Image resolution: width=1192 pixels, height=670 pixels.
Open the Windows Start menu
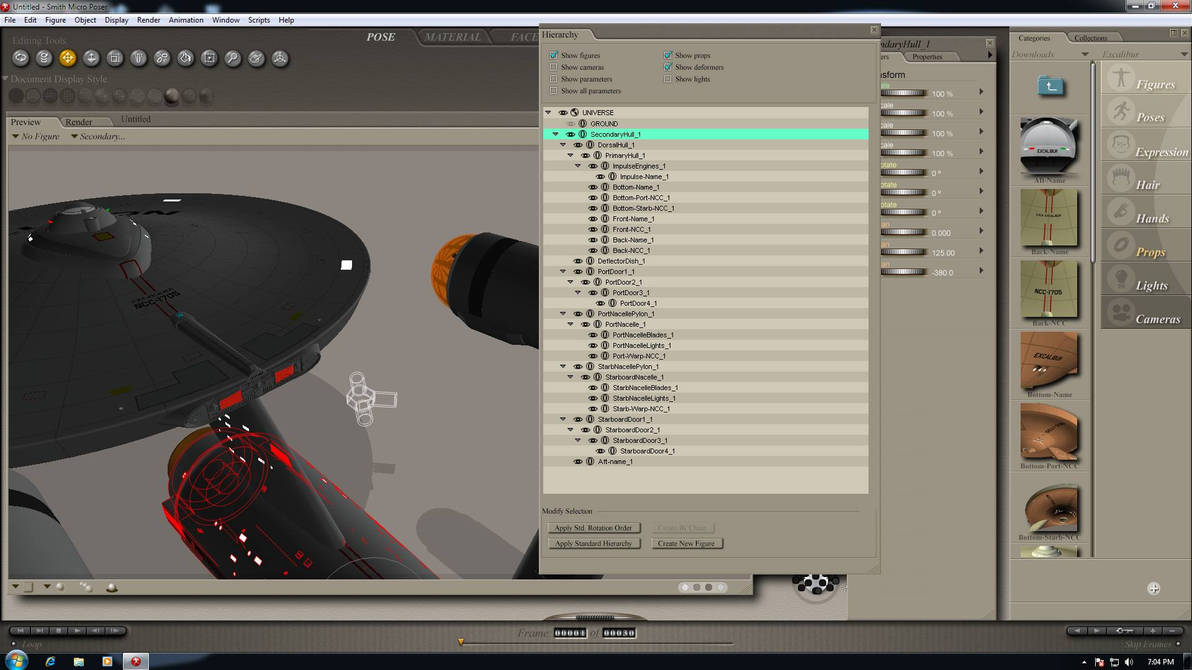click(16, 660)
